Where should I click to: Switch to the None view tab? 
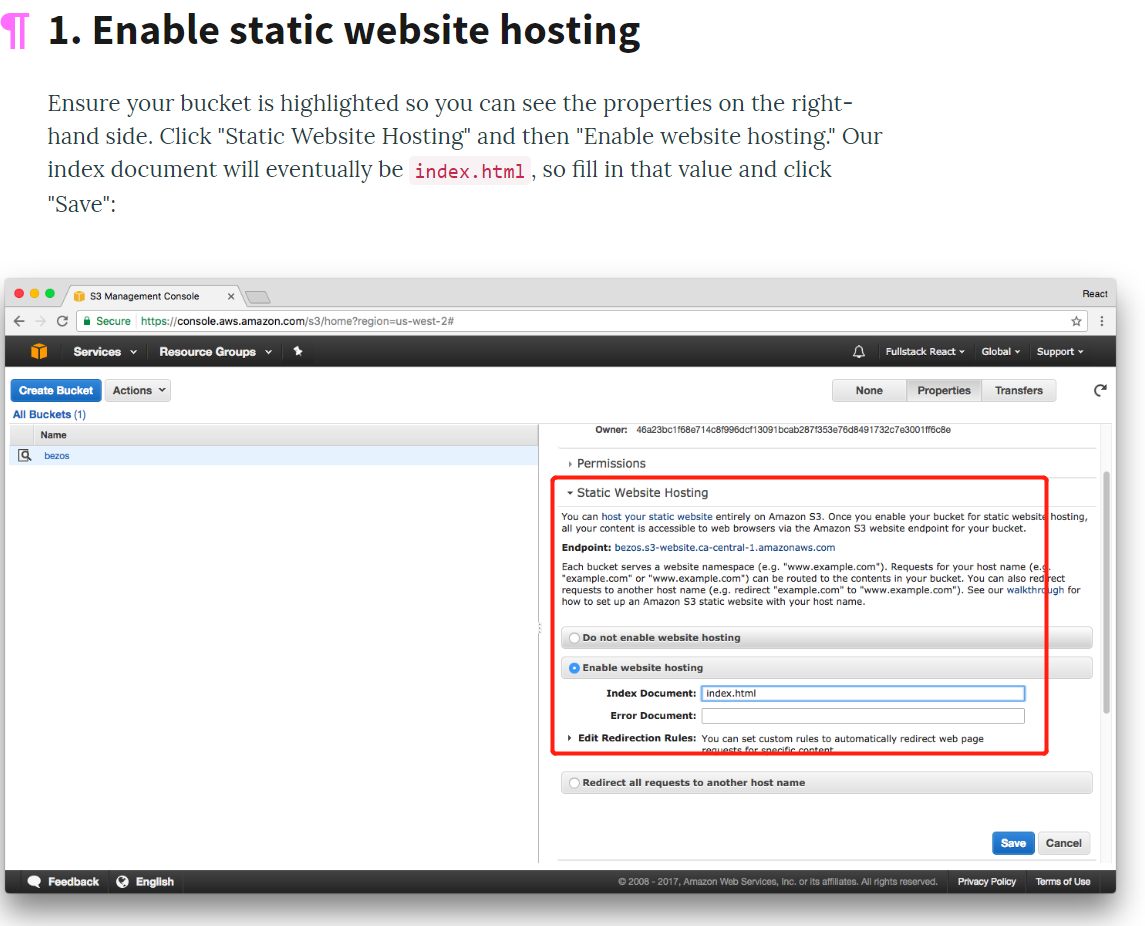[x=869, y=391]
